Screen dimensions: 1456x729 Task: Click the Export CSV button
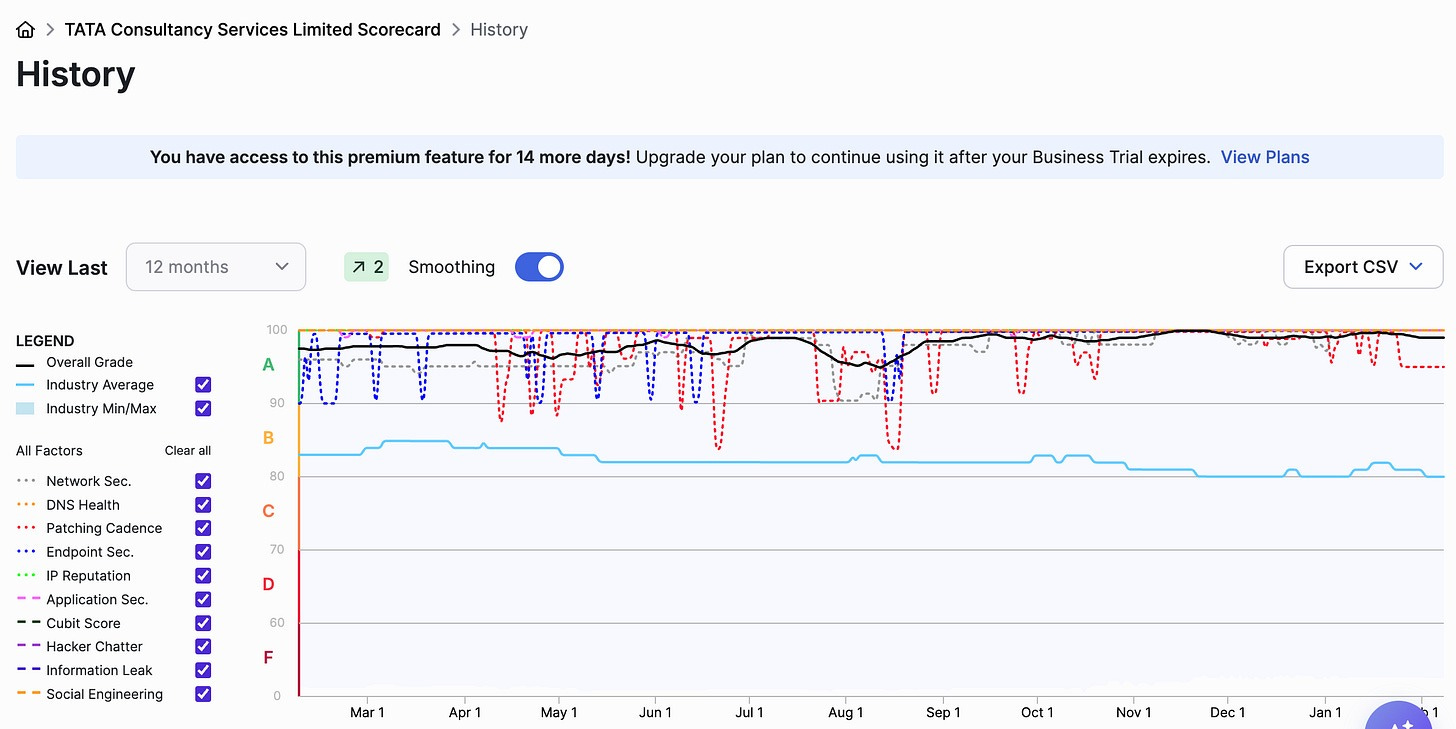pos(1363,267)
